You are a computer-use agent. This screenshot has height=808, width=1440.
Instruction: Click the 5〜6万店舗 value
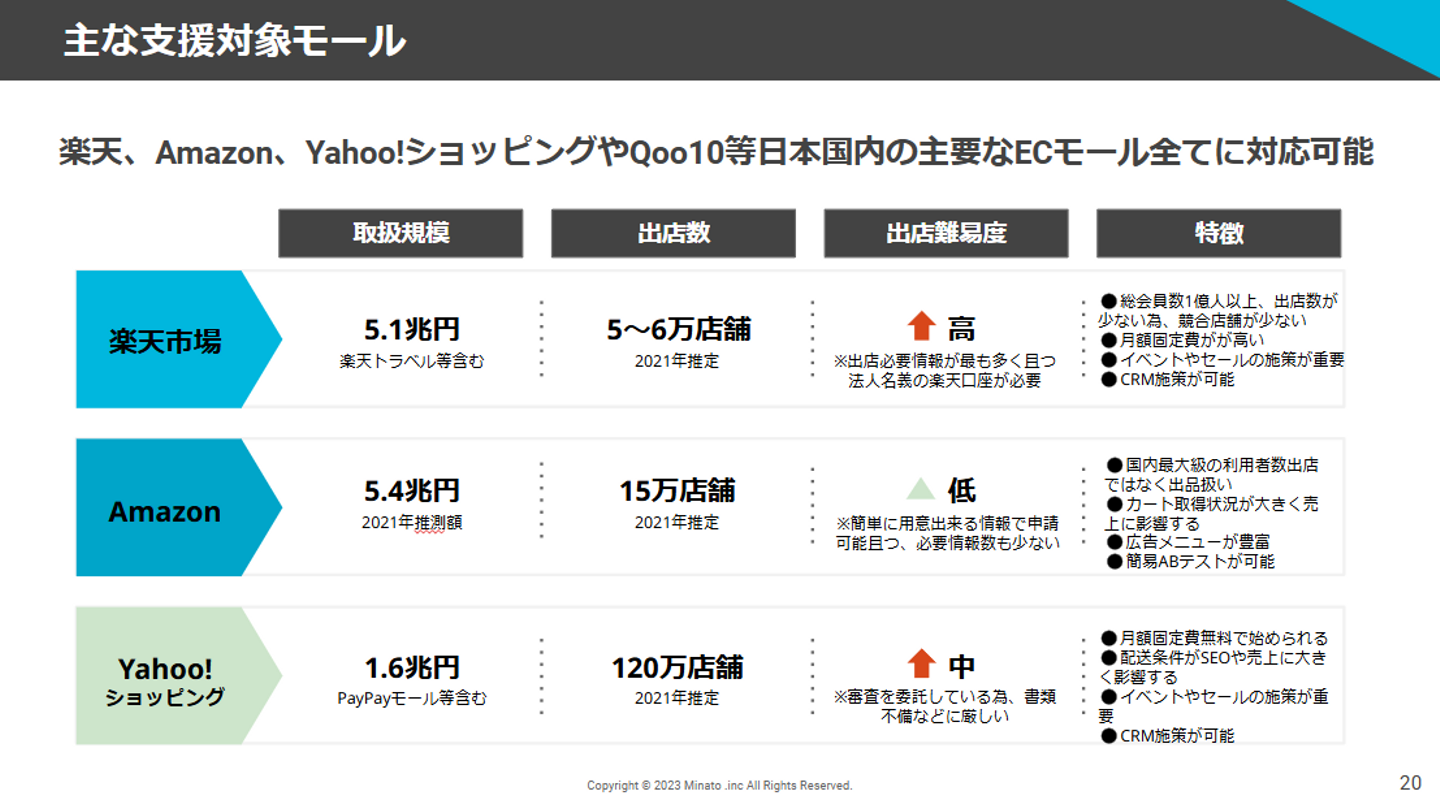click(679, 329)
